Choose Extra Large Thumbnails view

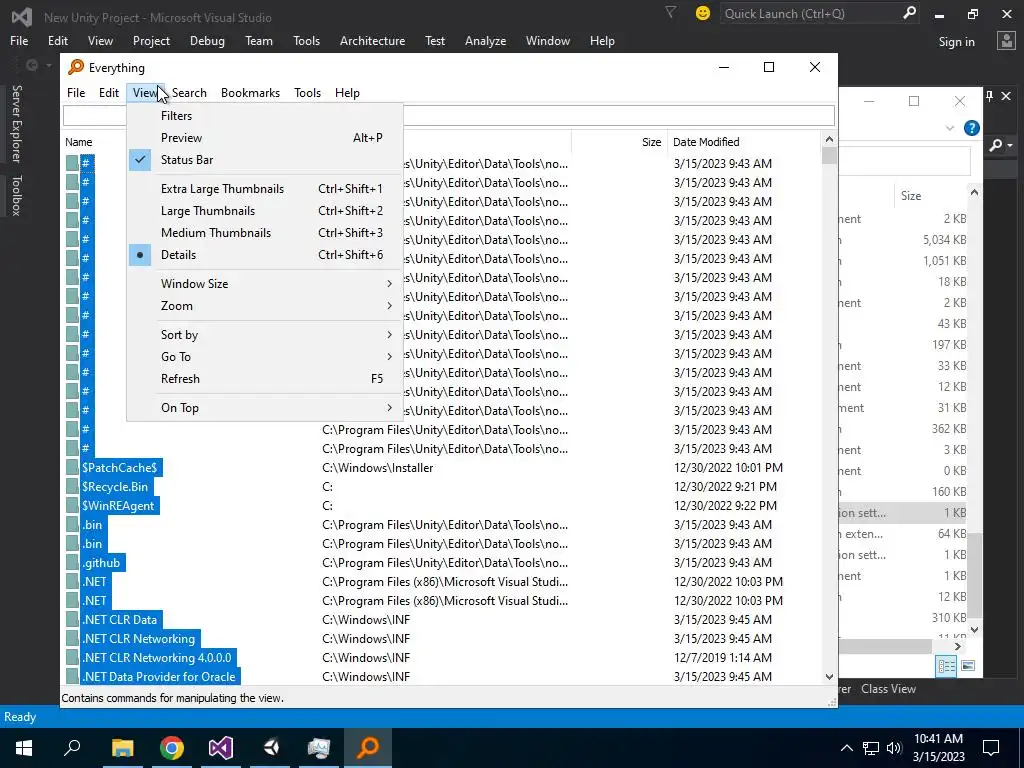click(264, 189)
